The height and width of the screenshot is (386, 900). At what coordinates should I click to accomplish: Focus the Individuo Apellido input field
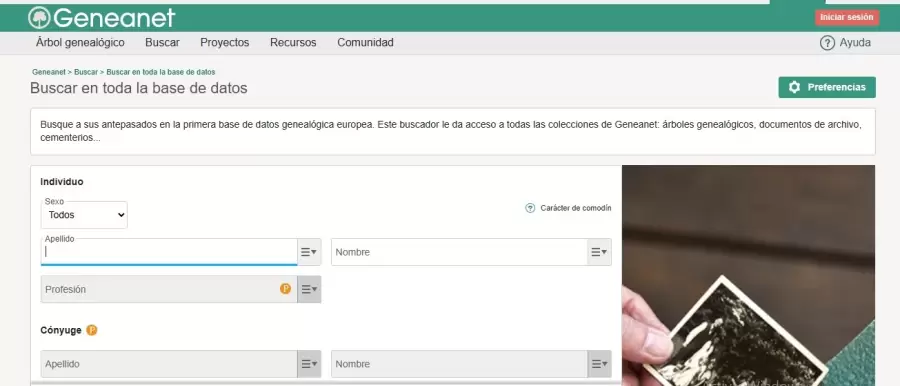169,252
